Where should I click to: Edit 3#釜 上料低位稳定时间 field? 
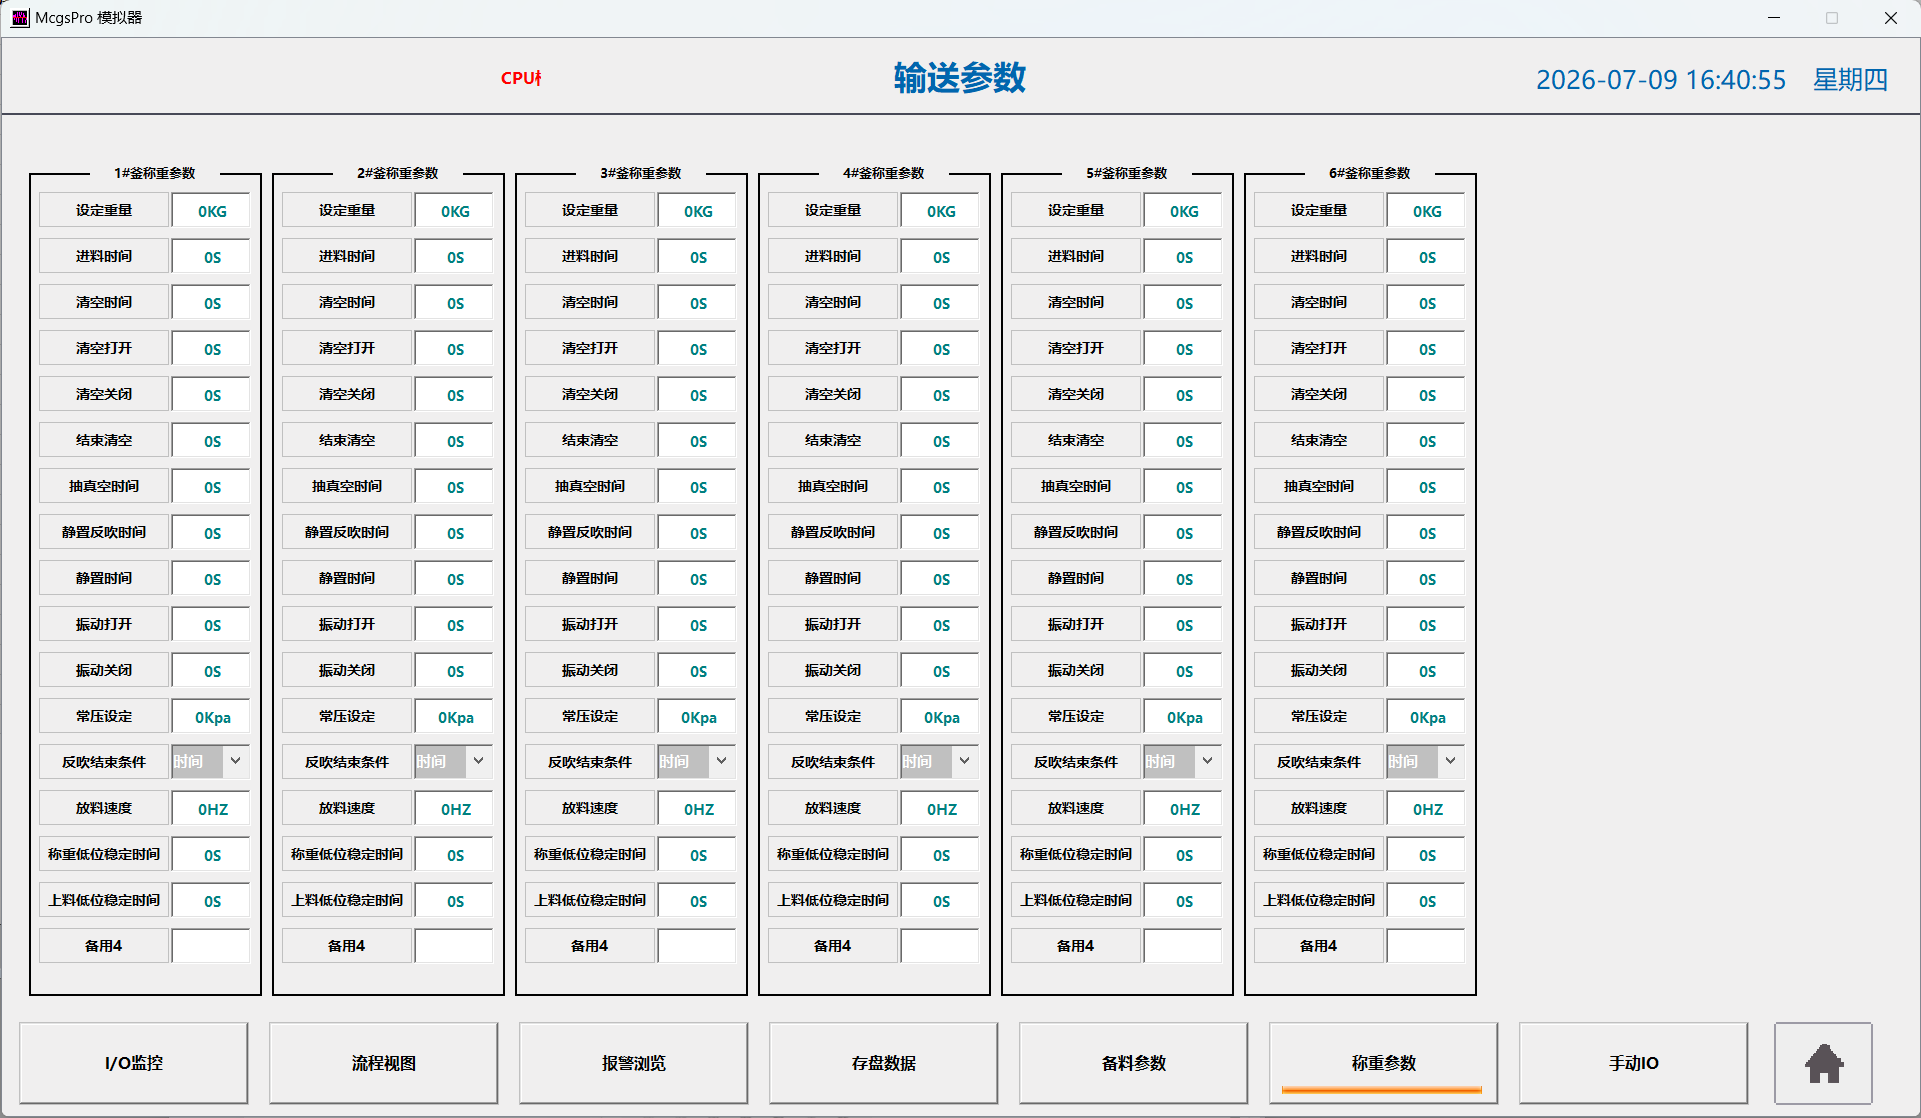point(697,901)
